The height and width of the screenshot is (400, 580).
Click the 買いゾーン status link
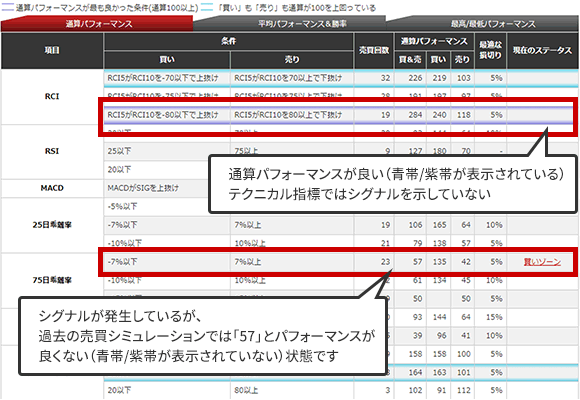click(542, 262)
